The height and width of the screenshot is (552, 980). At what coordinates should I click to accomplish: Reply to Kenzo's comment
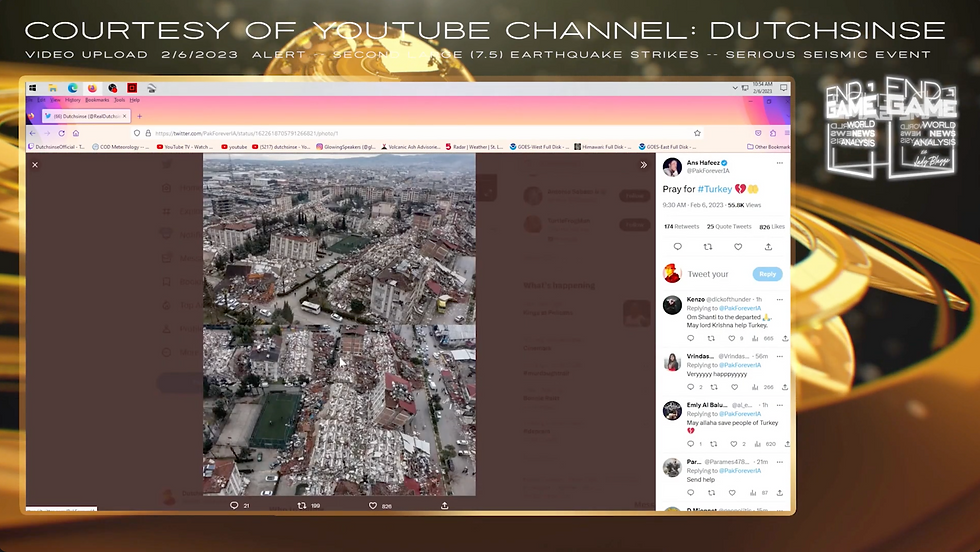pos(691,338)
